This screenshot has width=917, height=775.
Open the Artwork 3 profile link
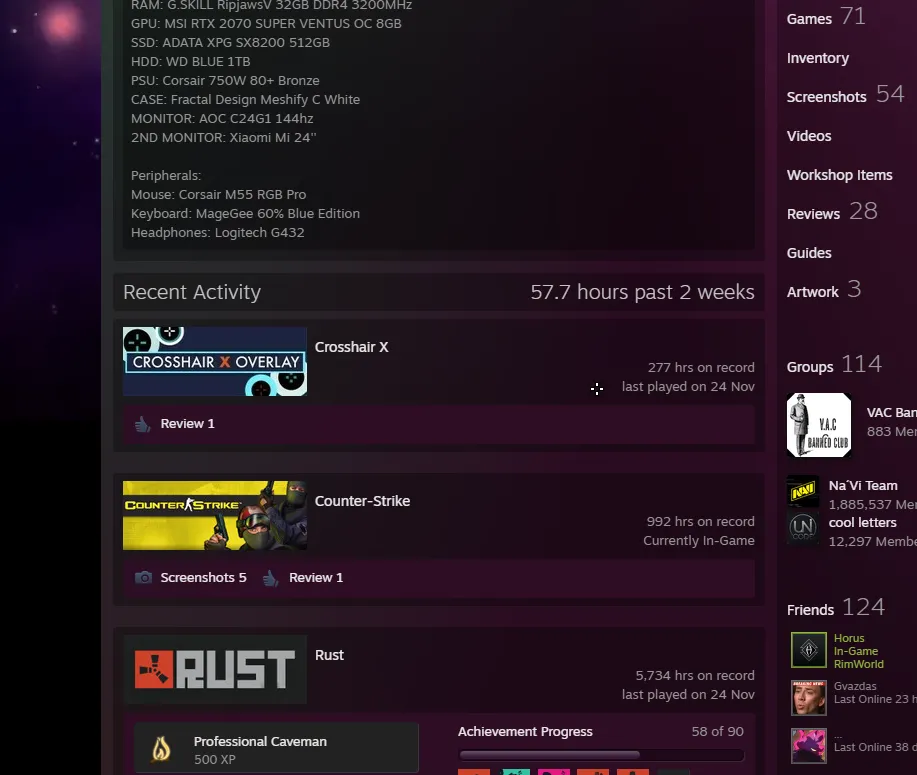click(x=823, y=290)
